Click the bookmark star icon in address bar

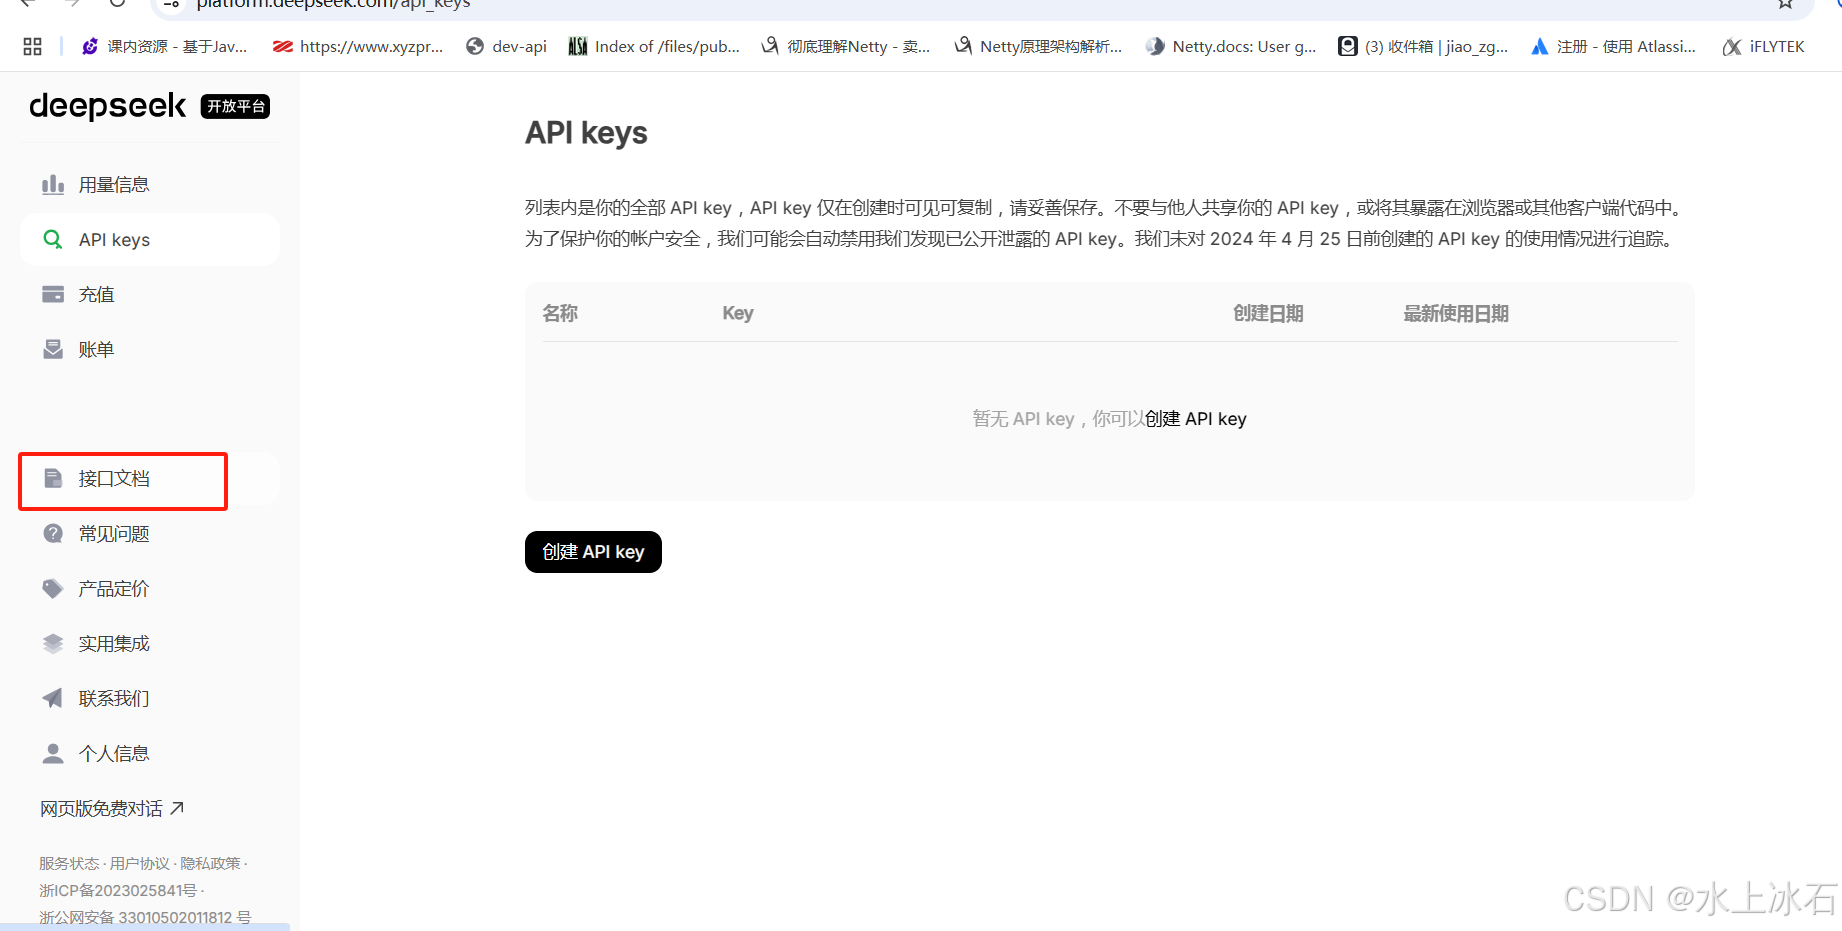[1785, 4]
